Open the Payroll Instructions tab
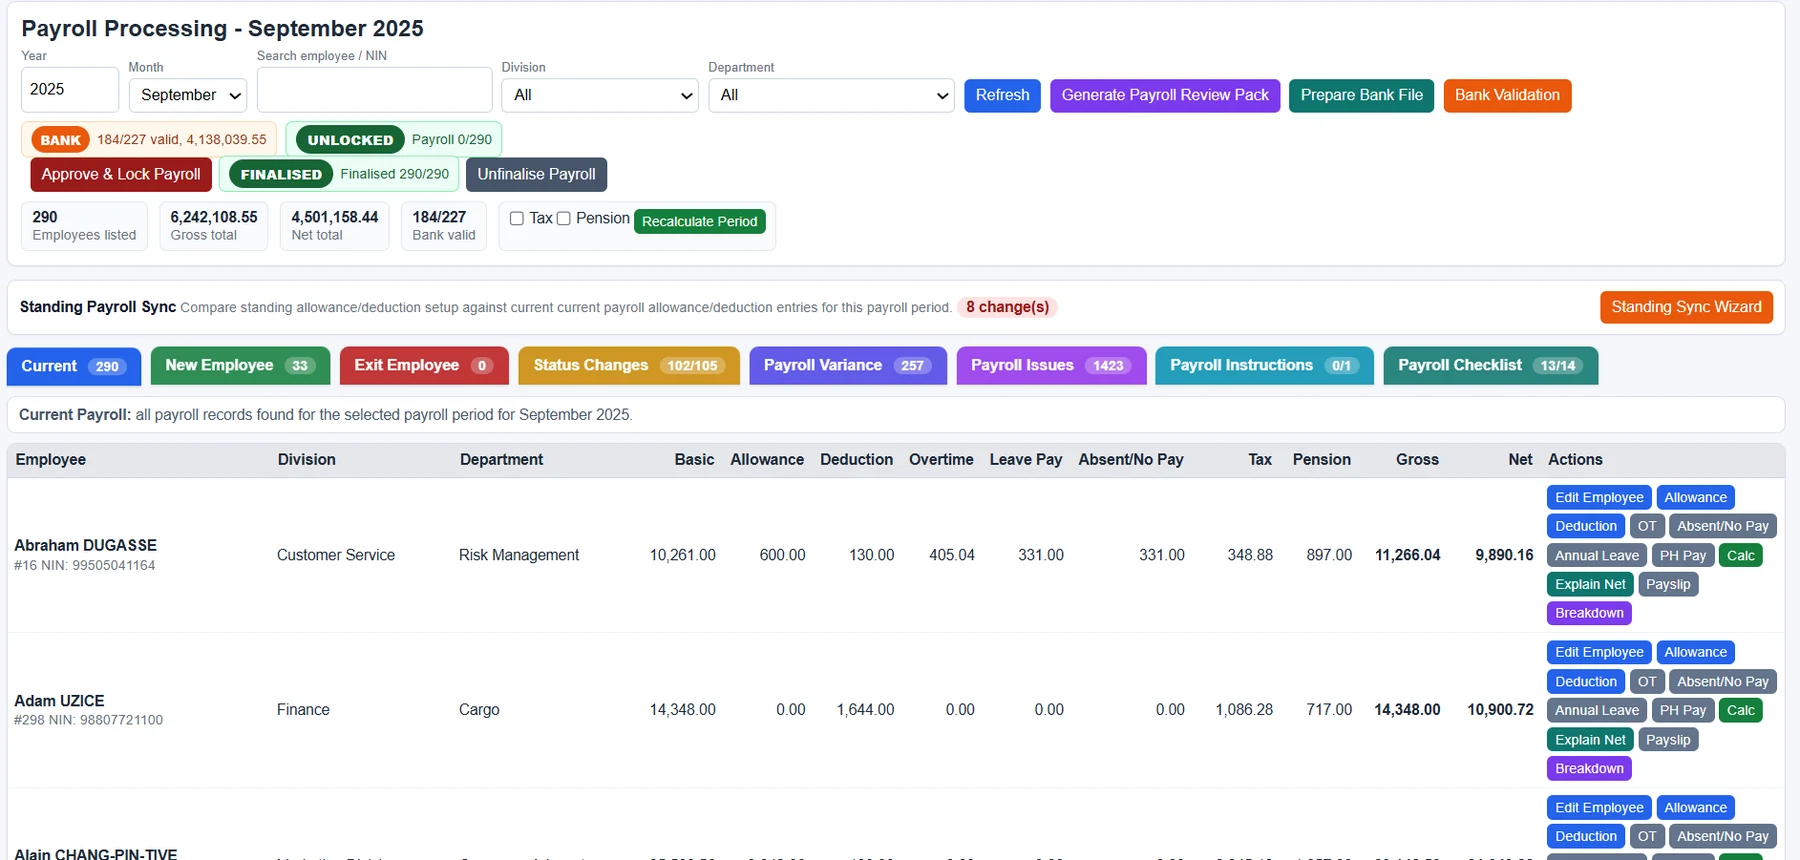Viewport: 1800px width, 860px height. pyautogui.click(x=1264, y=366)
